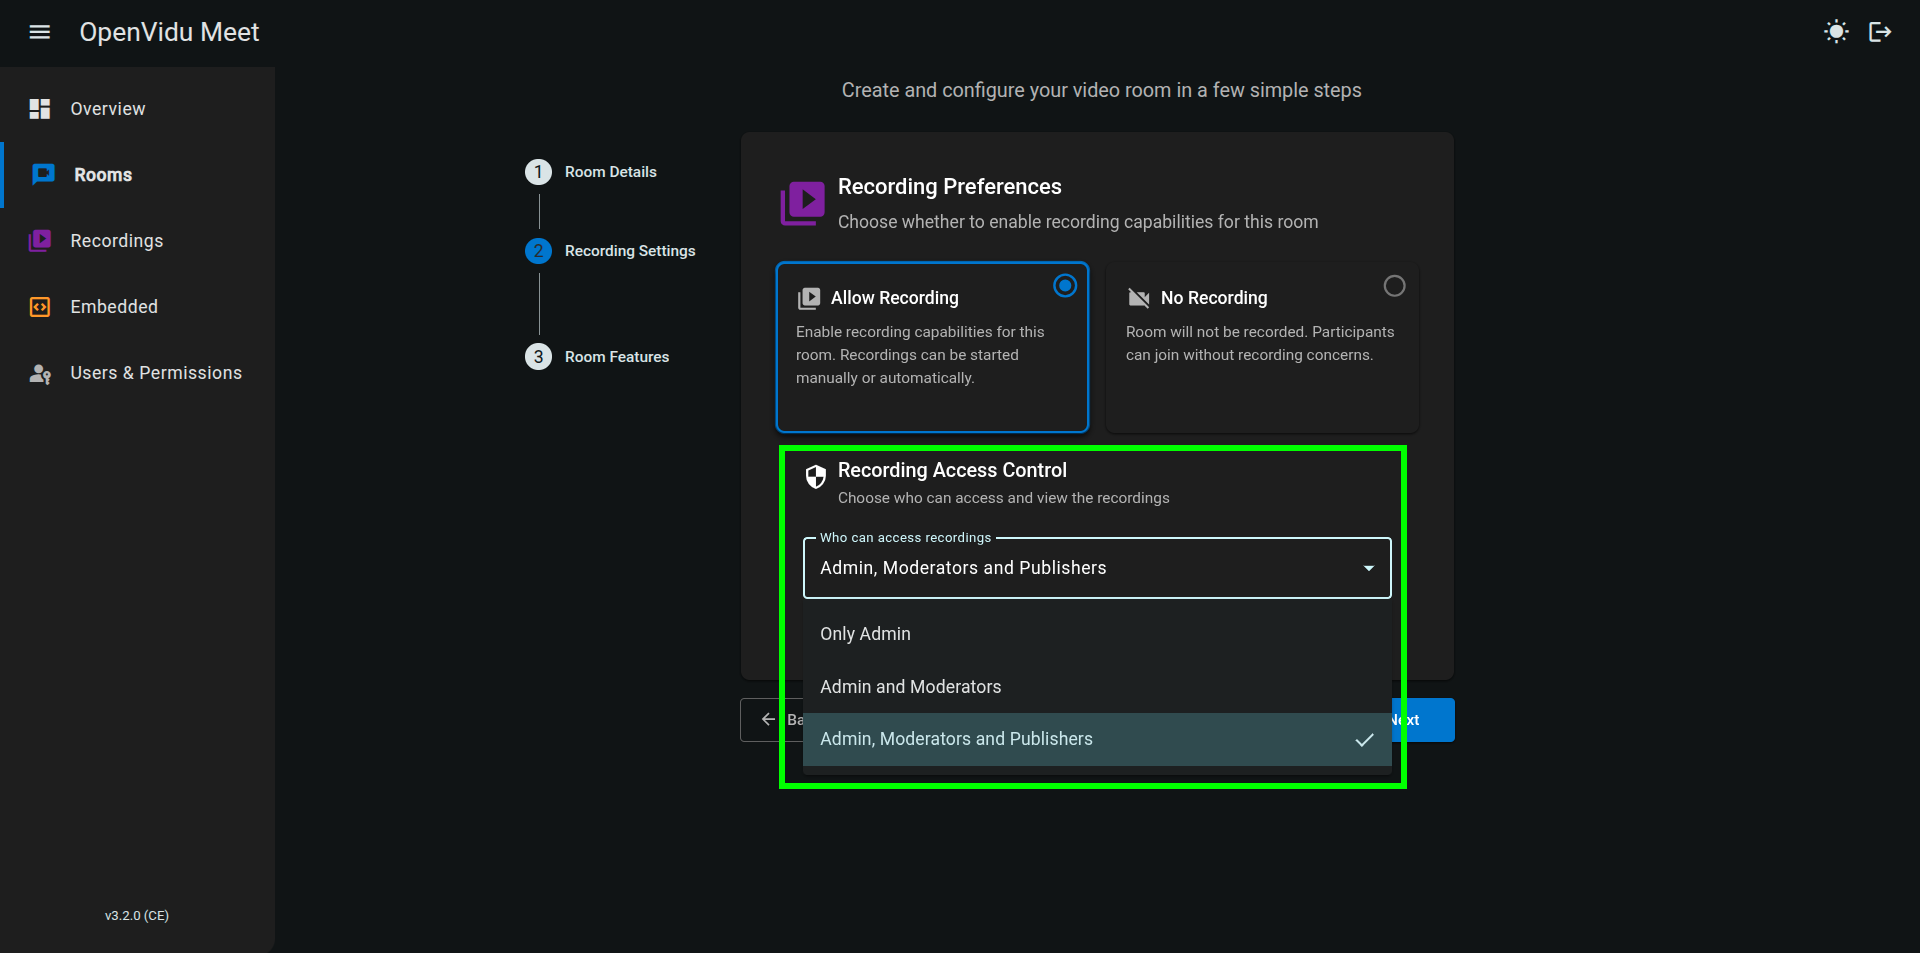Select the Allow Recording radio button
This screenshot has height=953, width=1920.
[1065, 287]
